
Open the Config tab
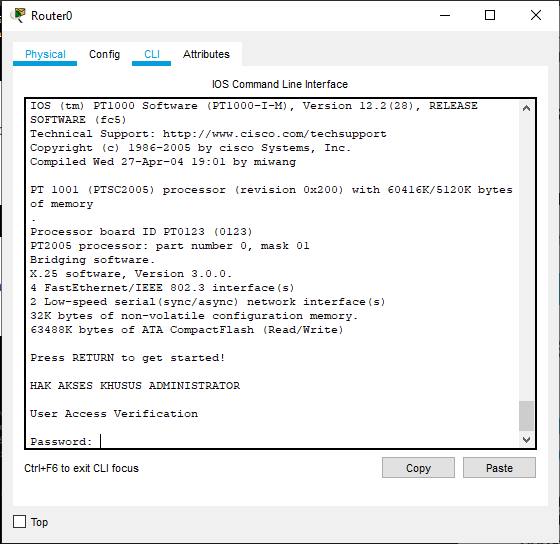104,54
